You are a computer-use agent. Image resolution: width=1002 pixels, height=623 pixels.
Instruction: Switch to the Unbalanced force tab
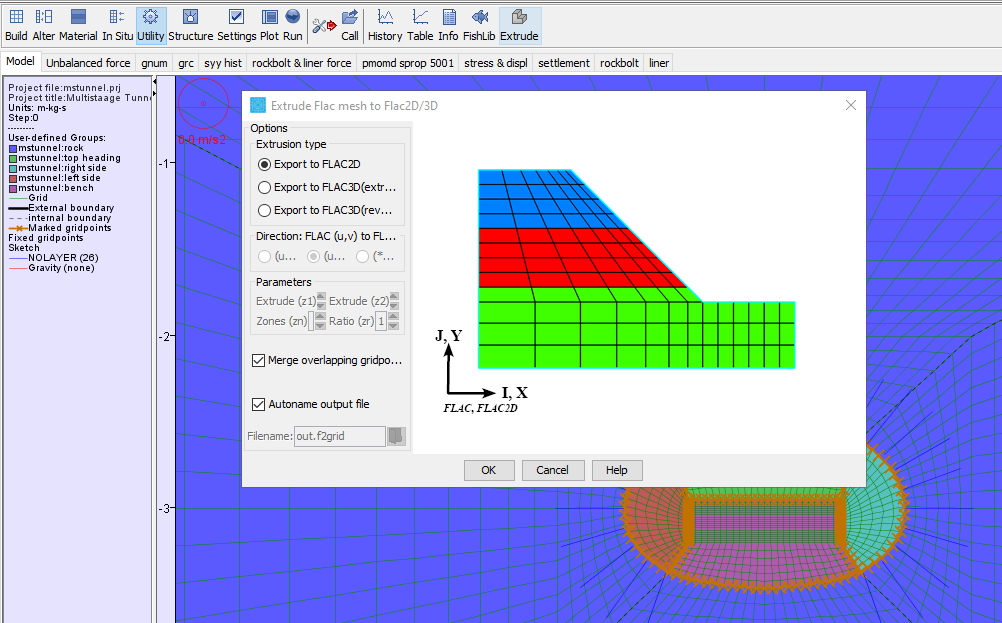pyautogui.click(x=89, y=63)
